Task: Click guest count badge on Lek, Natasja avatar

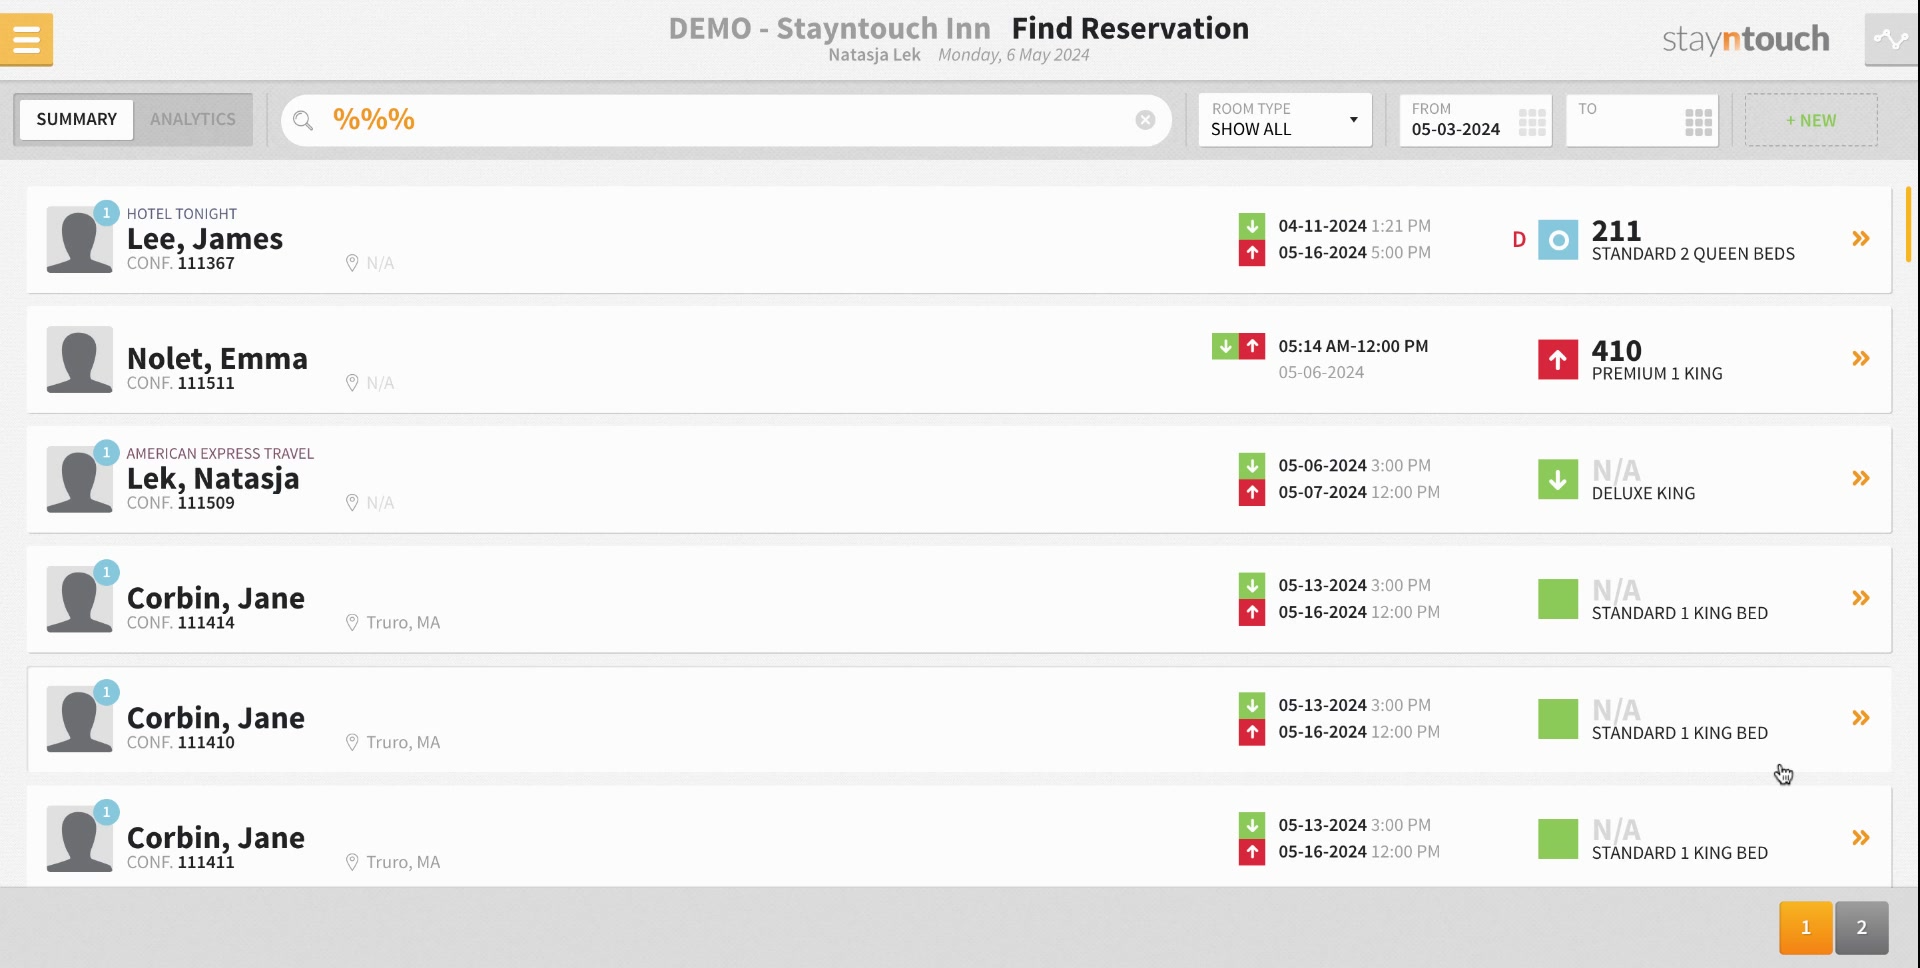Action: (106, 453)
